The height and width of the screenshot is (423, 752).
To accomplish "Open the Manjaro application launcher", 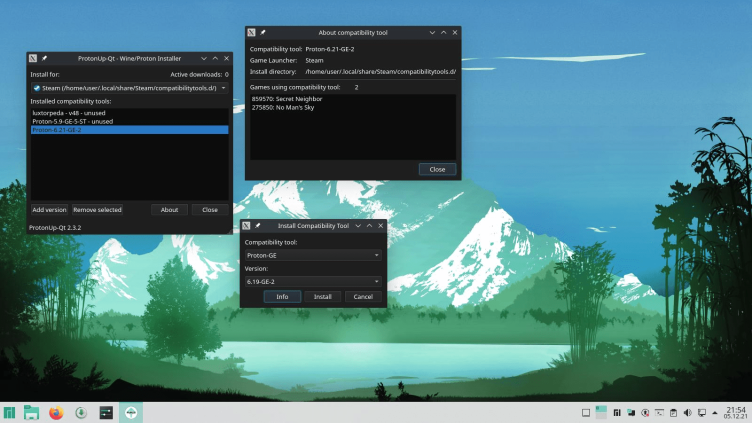I will [x=9, y=412].
